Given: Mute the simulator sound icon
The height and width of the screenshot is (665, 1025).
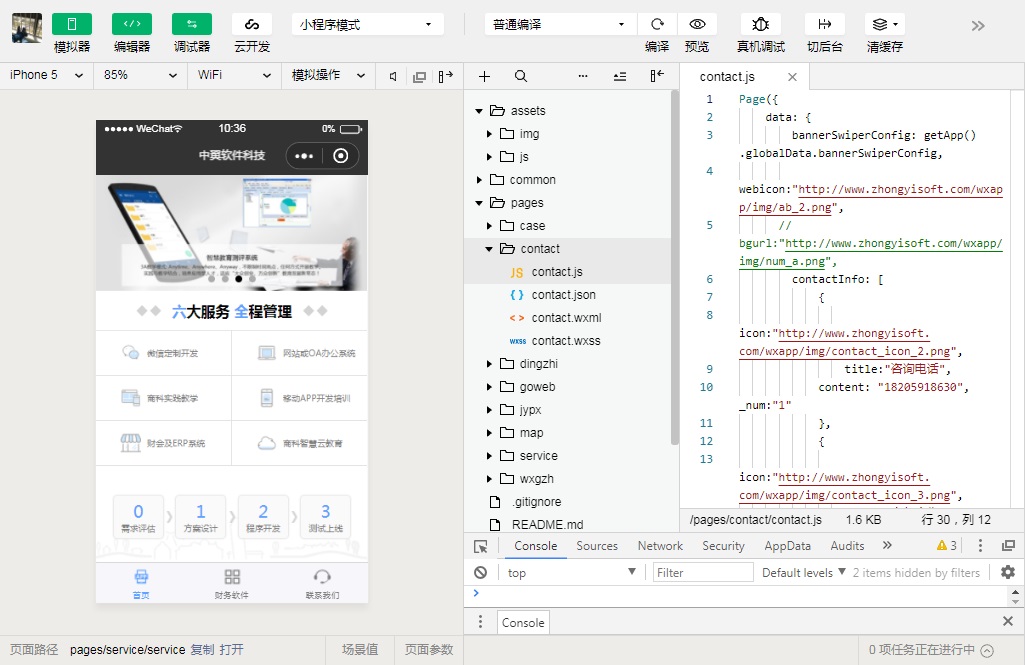Looking at the screenshot, I should pos(393,77).
